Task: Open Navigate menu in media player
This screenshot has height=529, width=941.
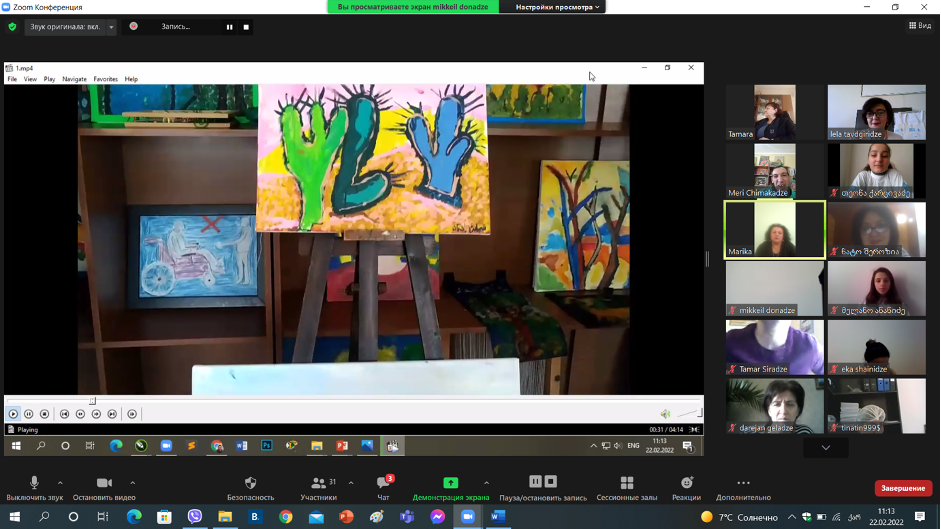Action: coord(74,79)
